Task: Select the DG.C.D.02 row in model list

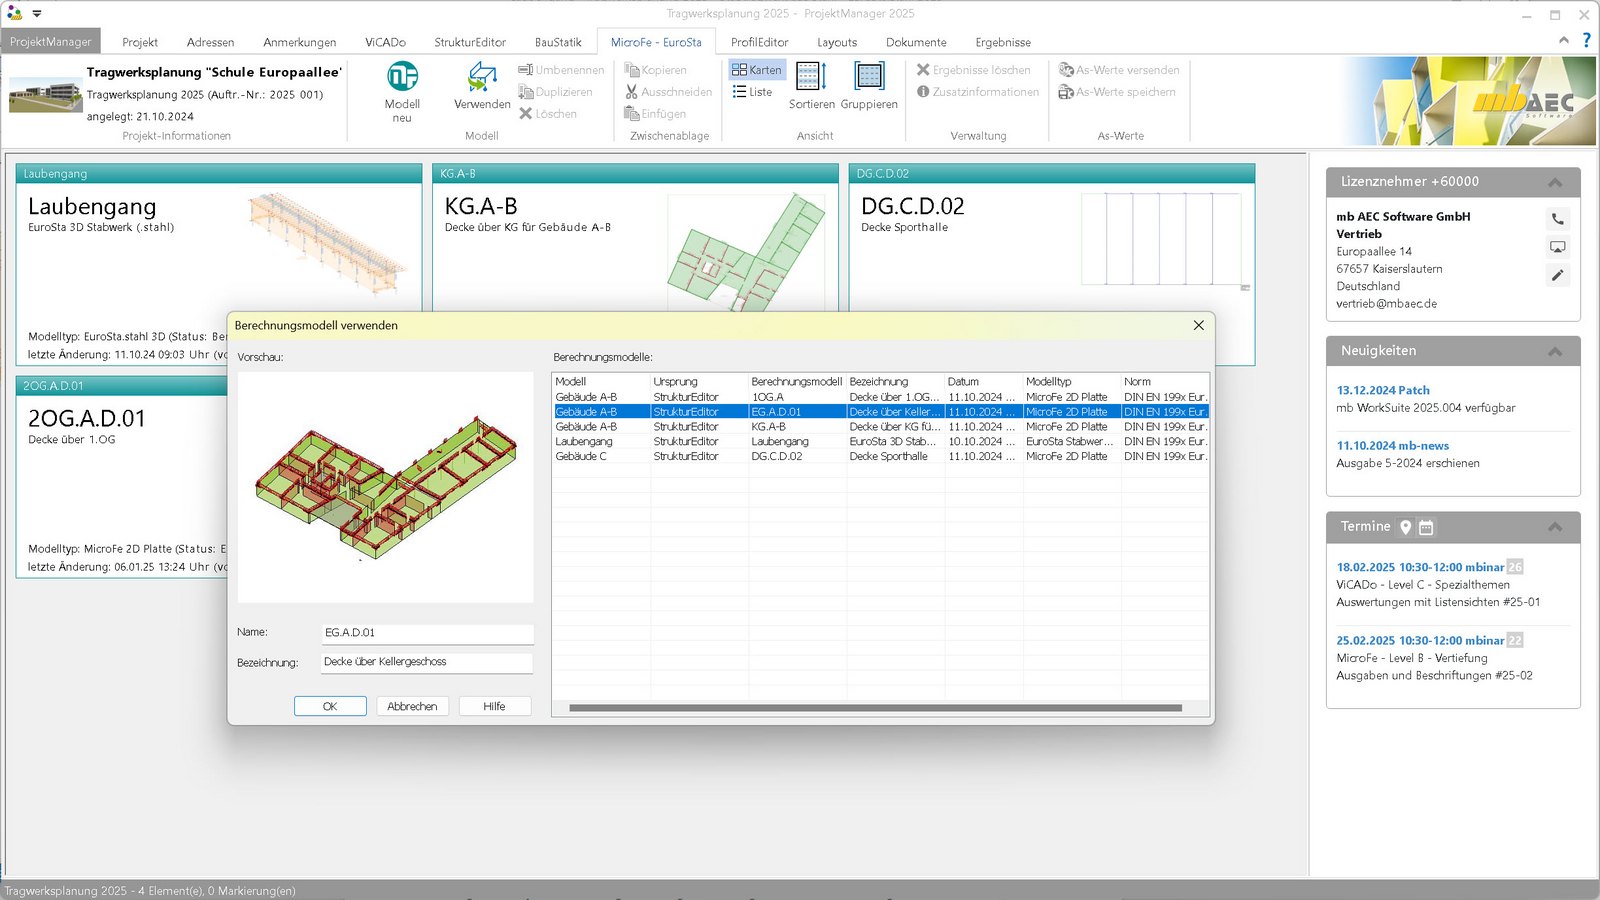Action: (881, 456)
